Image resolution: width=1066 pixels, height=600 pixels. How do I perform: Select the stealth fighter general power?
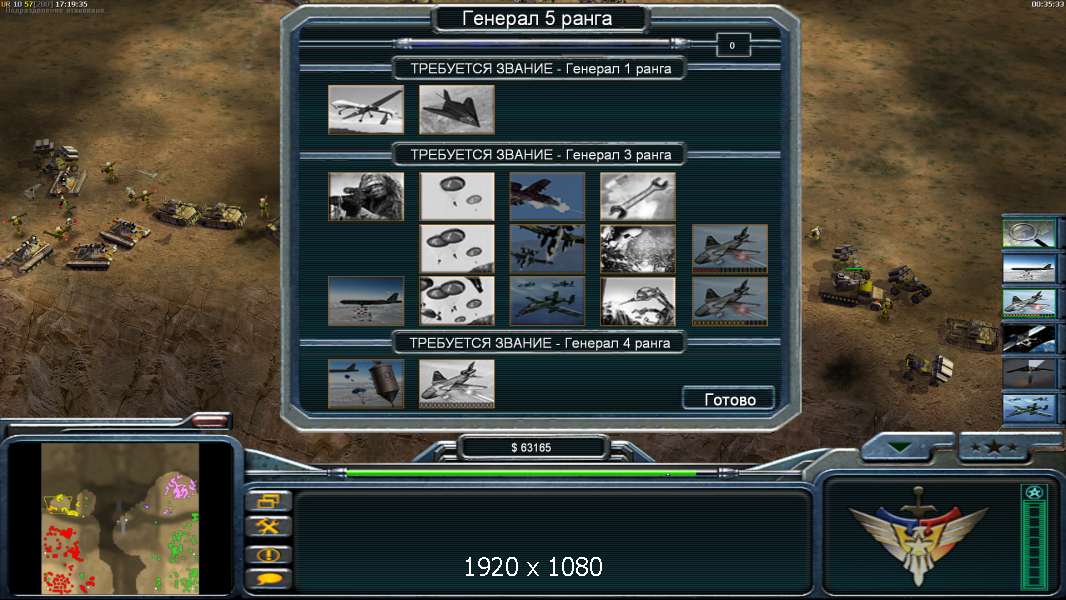click(x=457, y=109)
